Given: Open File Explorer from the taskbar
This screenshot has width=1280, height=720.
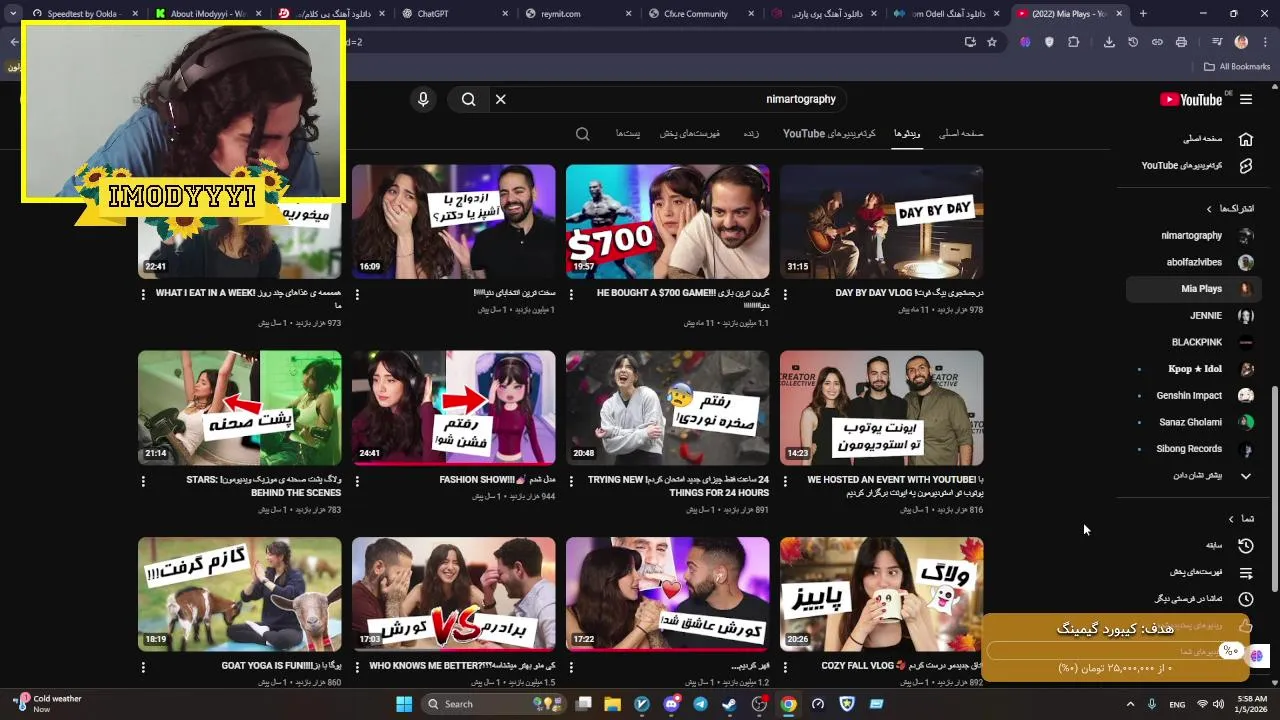Looking at the screenshot, I should click(612, 704).
